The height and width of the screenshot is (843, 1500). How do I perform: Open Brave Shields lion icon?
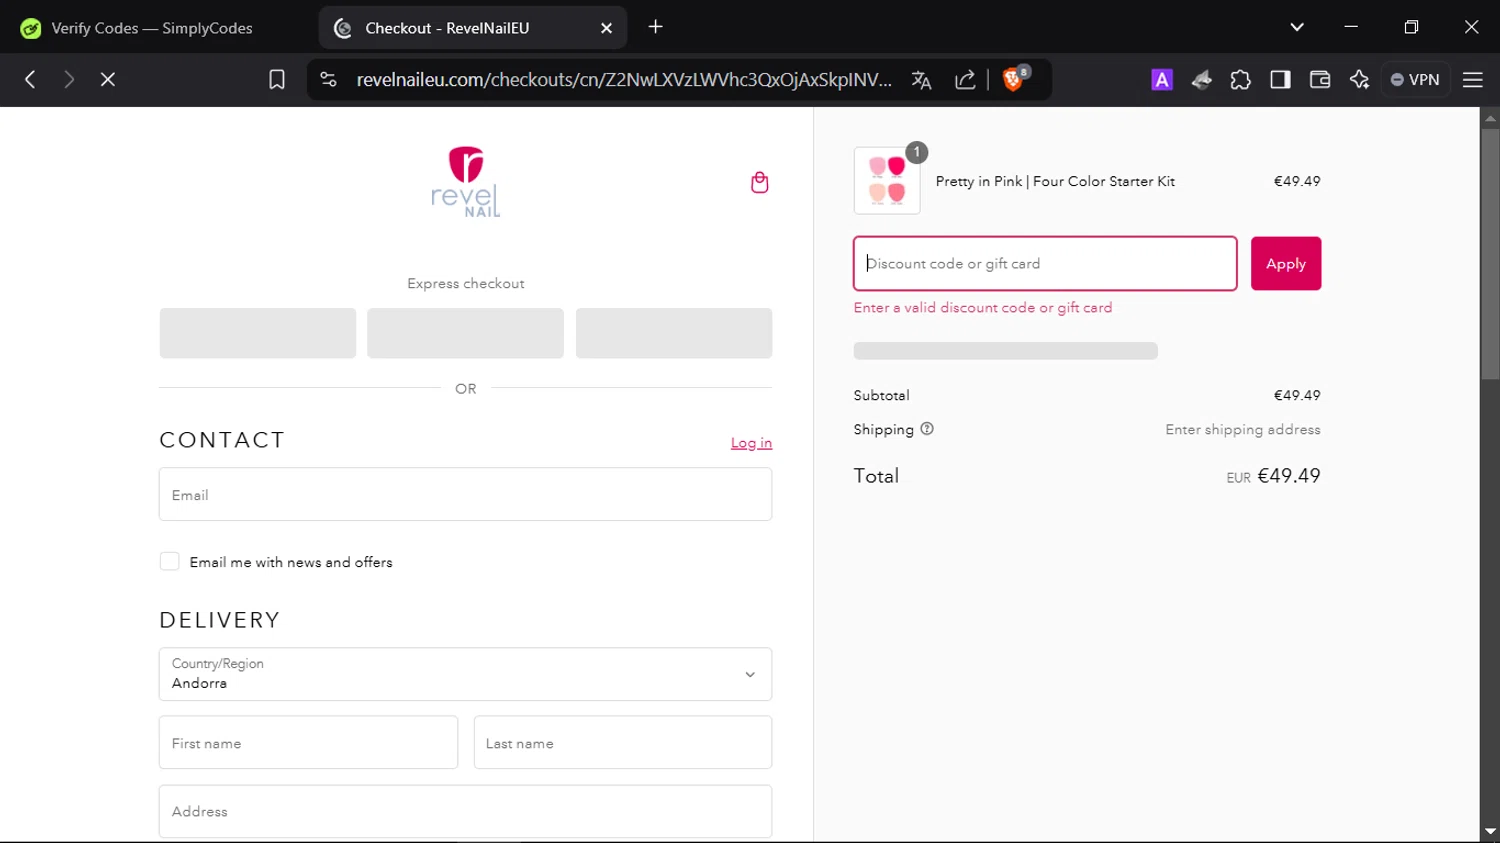tap(1013, 79)
